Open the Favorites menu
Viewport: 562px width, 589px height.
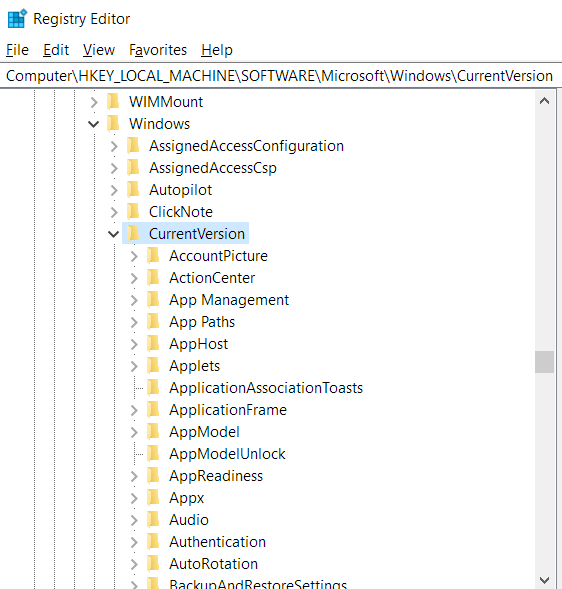[x=158, y=50]
